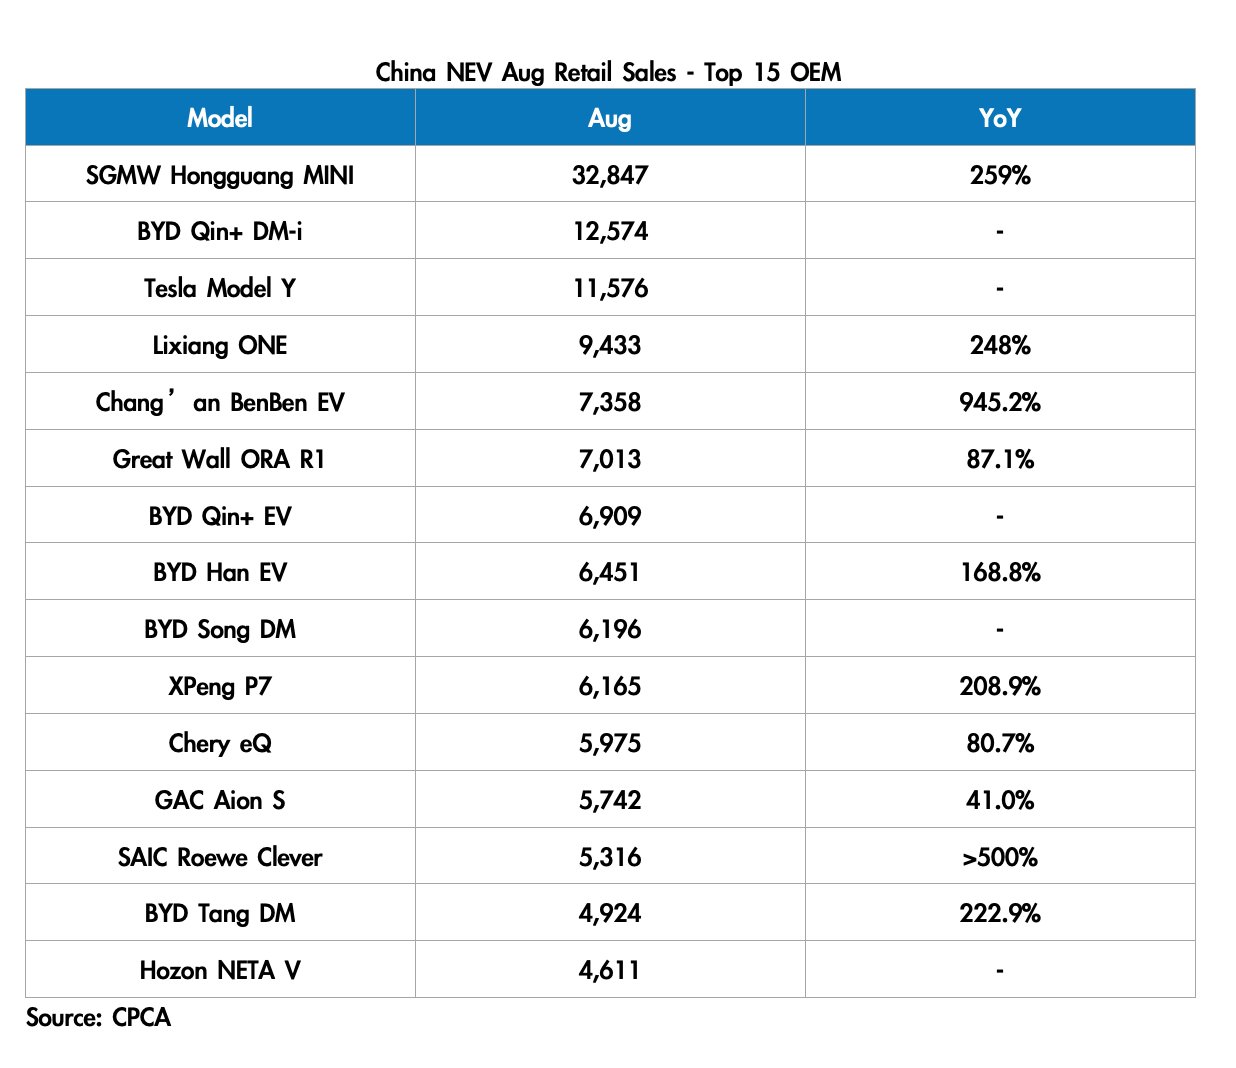
Task: Click the China NEV Aug Retail Sales title
Action: [x=608, y=72]
